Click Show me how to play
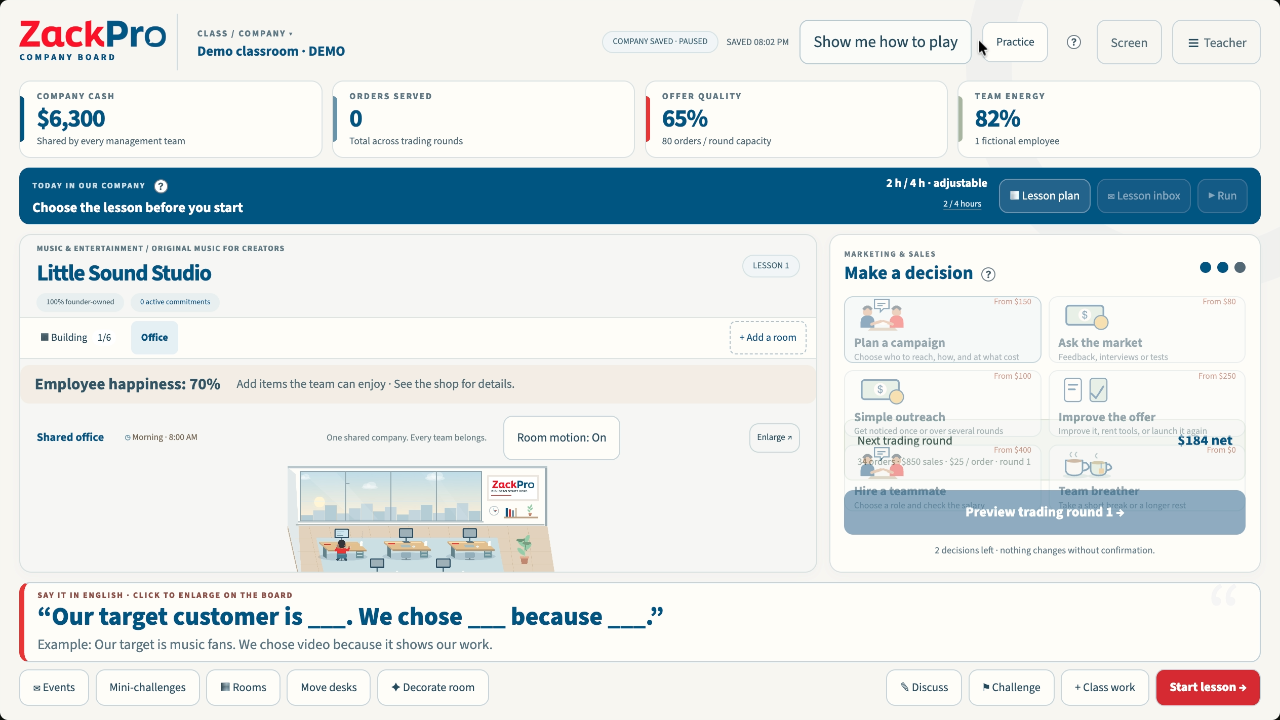This screenshot has width=1280, height=720. [x=885, y=42]
